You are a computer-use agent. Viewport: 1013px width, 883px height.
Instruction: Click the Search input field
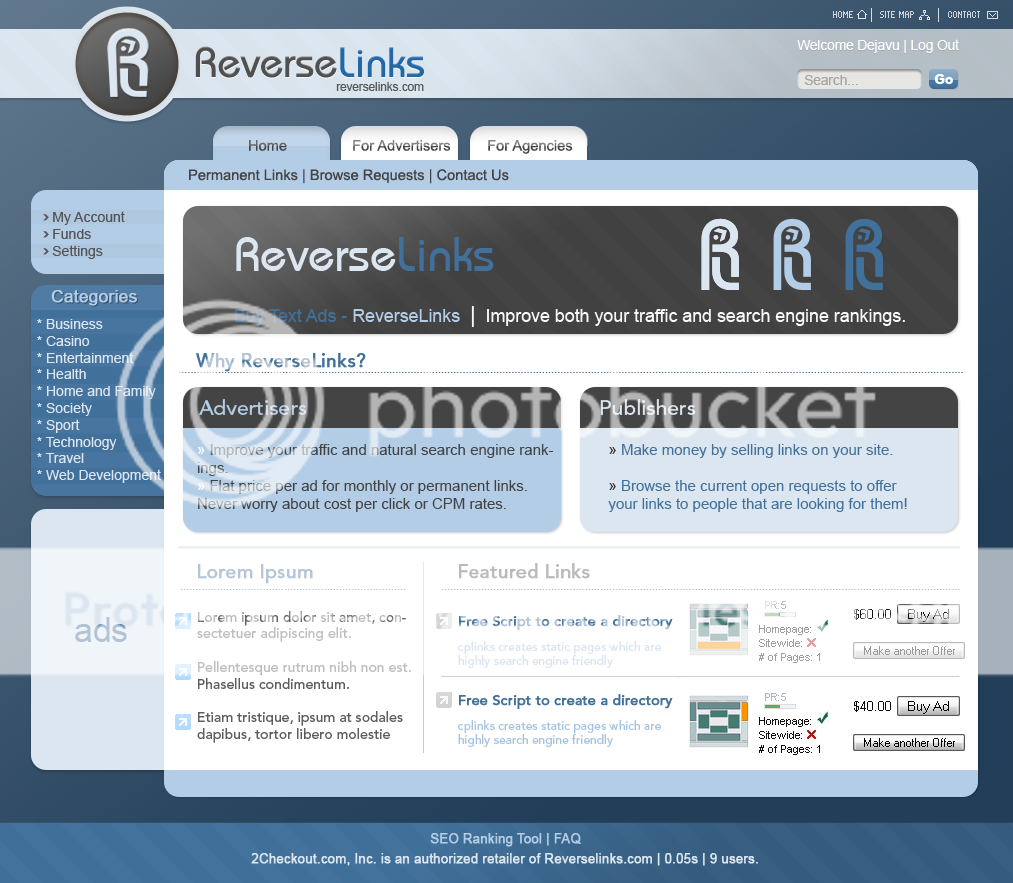(x=859, y=79)
